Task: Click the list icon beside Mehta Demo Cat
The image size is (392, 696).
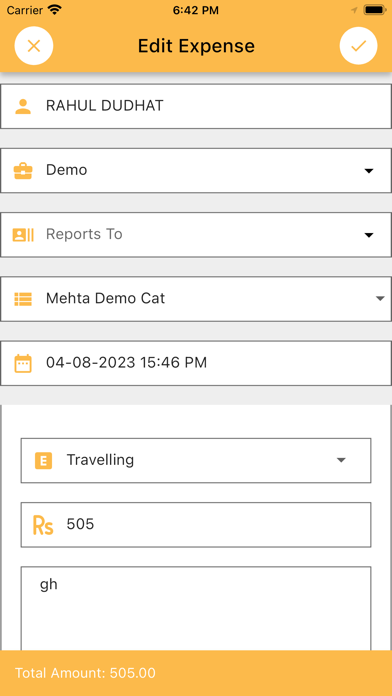Action: coord(23,299)
